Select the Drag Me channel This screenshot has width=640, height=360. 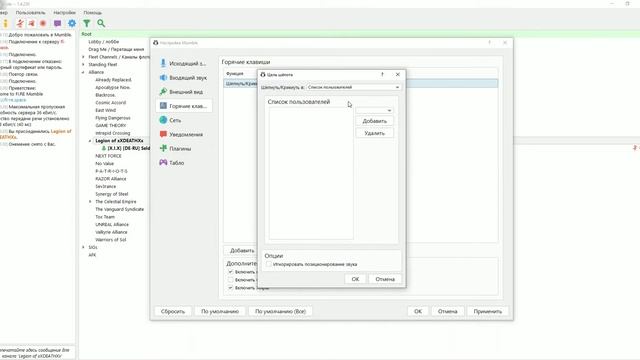116,49
